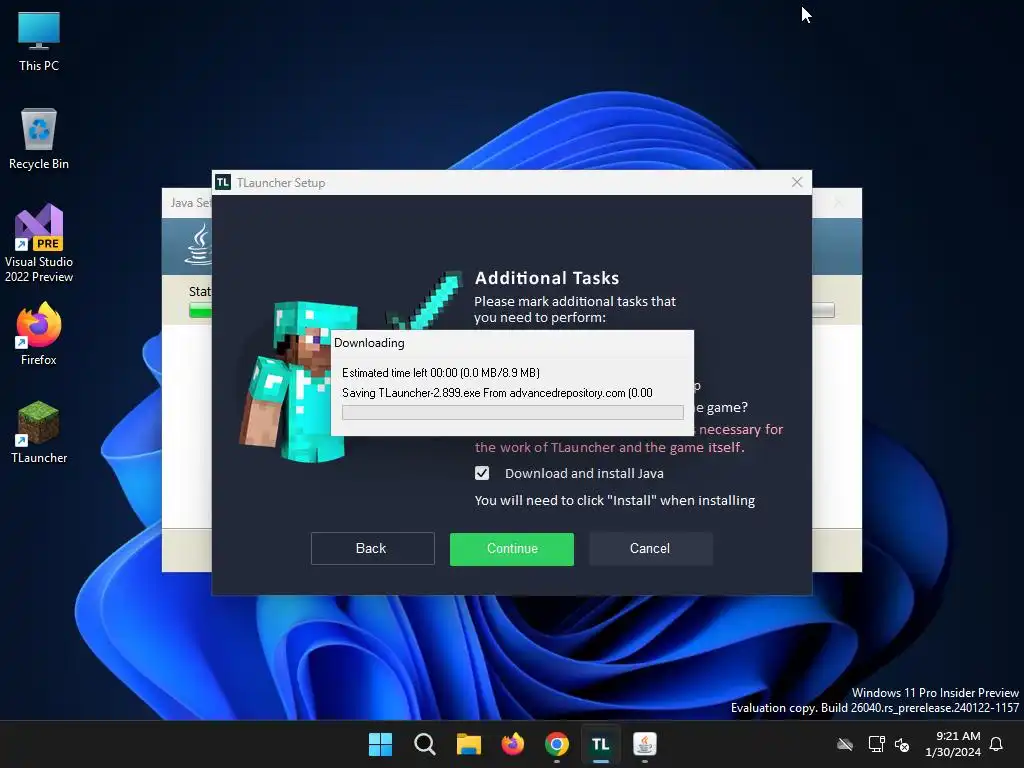The height and width of the screenshot is (768, 1024).
Task: Click the download progress bar
Action: point(513,412)
